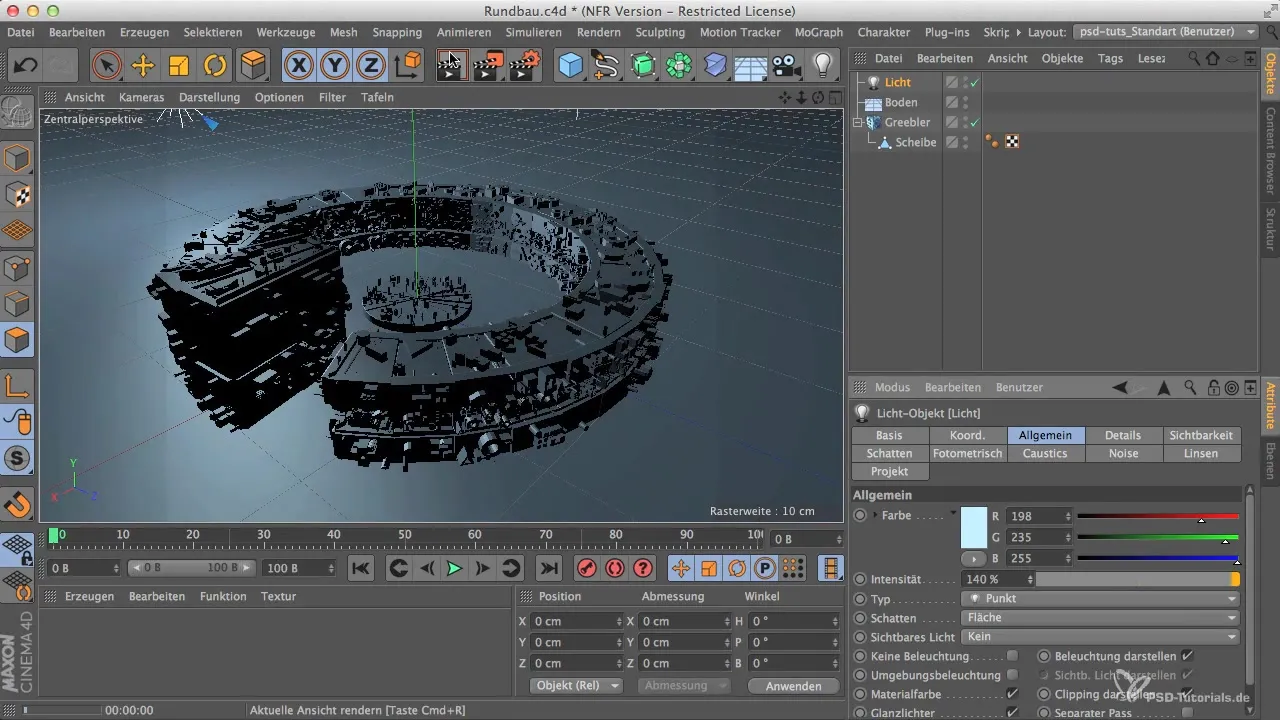This screenshot has height=720, width=1280.
Task: Toggle the Umgebungsbeleuchtung checkbox
Action: 1013,675
